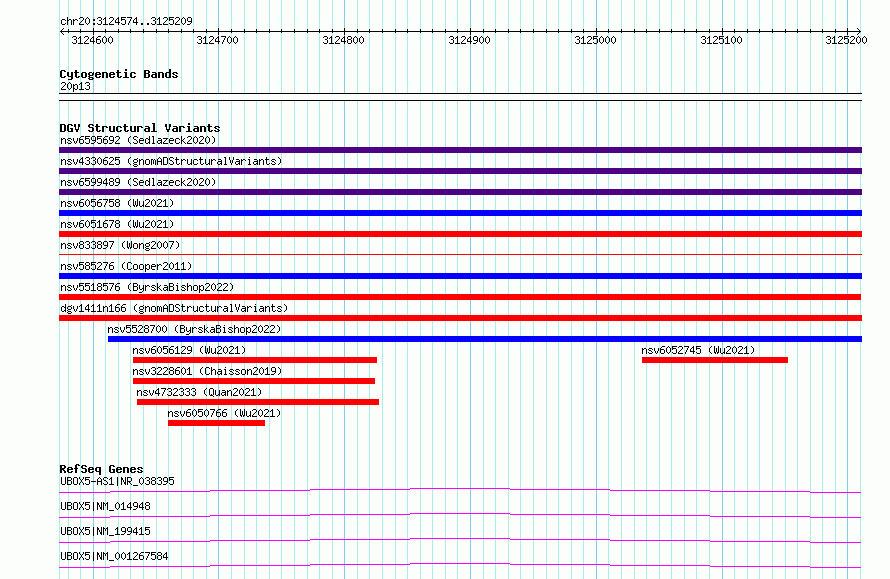Select the nsv6052745 (Wu2021) label
This screenshot has height=579, width=890.
[x=698, y=350]
